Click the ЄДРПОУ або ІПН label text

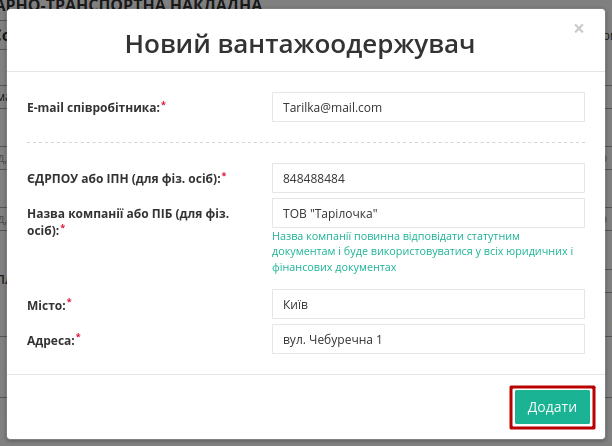pos(126,178)
